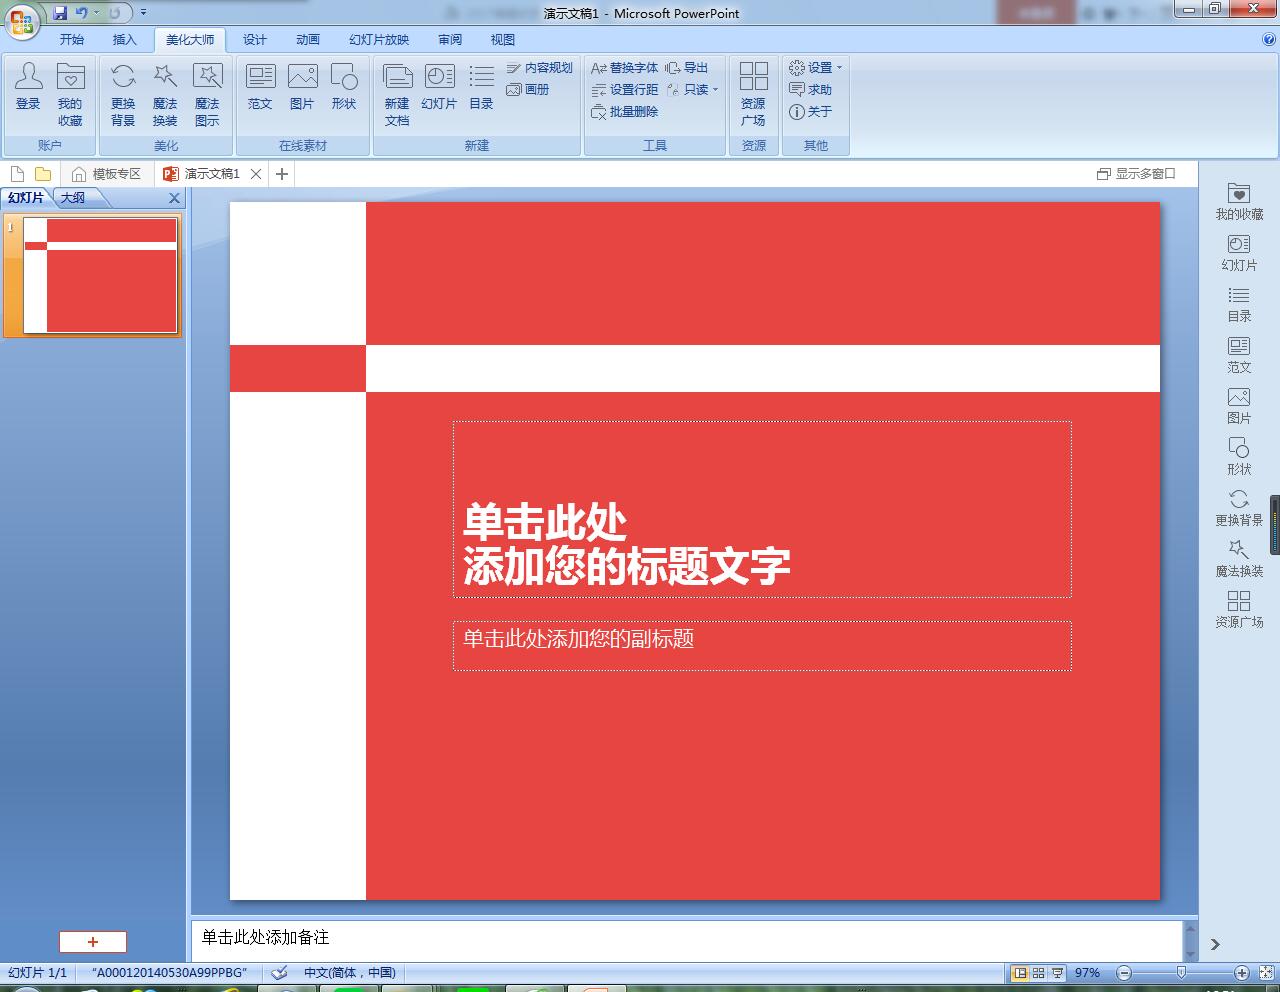Open Quick Access Toolbar customize dropdown
This screenshot has width=1280, height=992.
coord(143,13)
